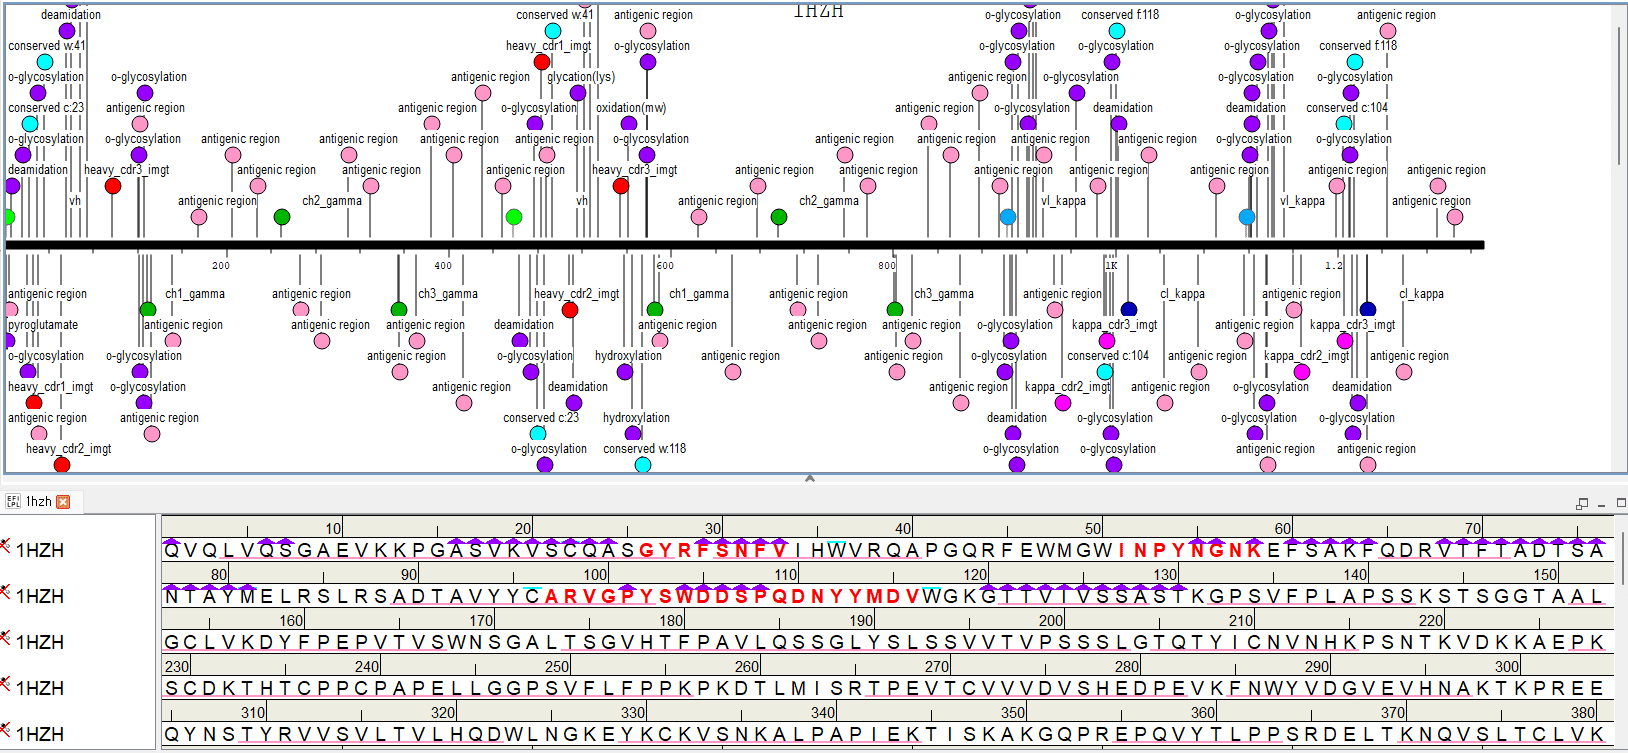The image size is (1628, 753).
Task: Click the purple oxidation(mw) marker circle
Action: click(x=628, y=124)
